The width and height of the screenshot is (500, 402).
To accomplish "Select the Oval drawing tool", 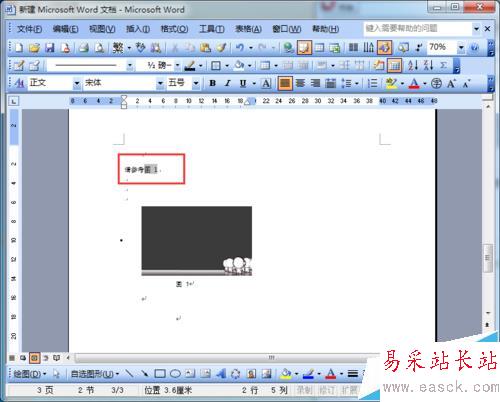I will coord(175,374).
